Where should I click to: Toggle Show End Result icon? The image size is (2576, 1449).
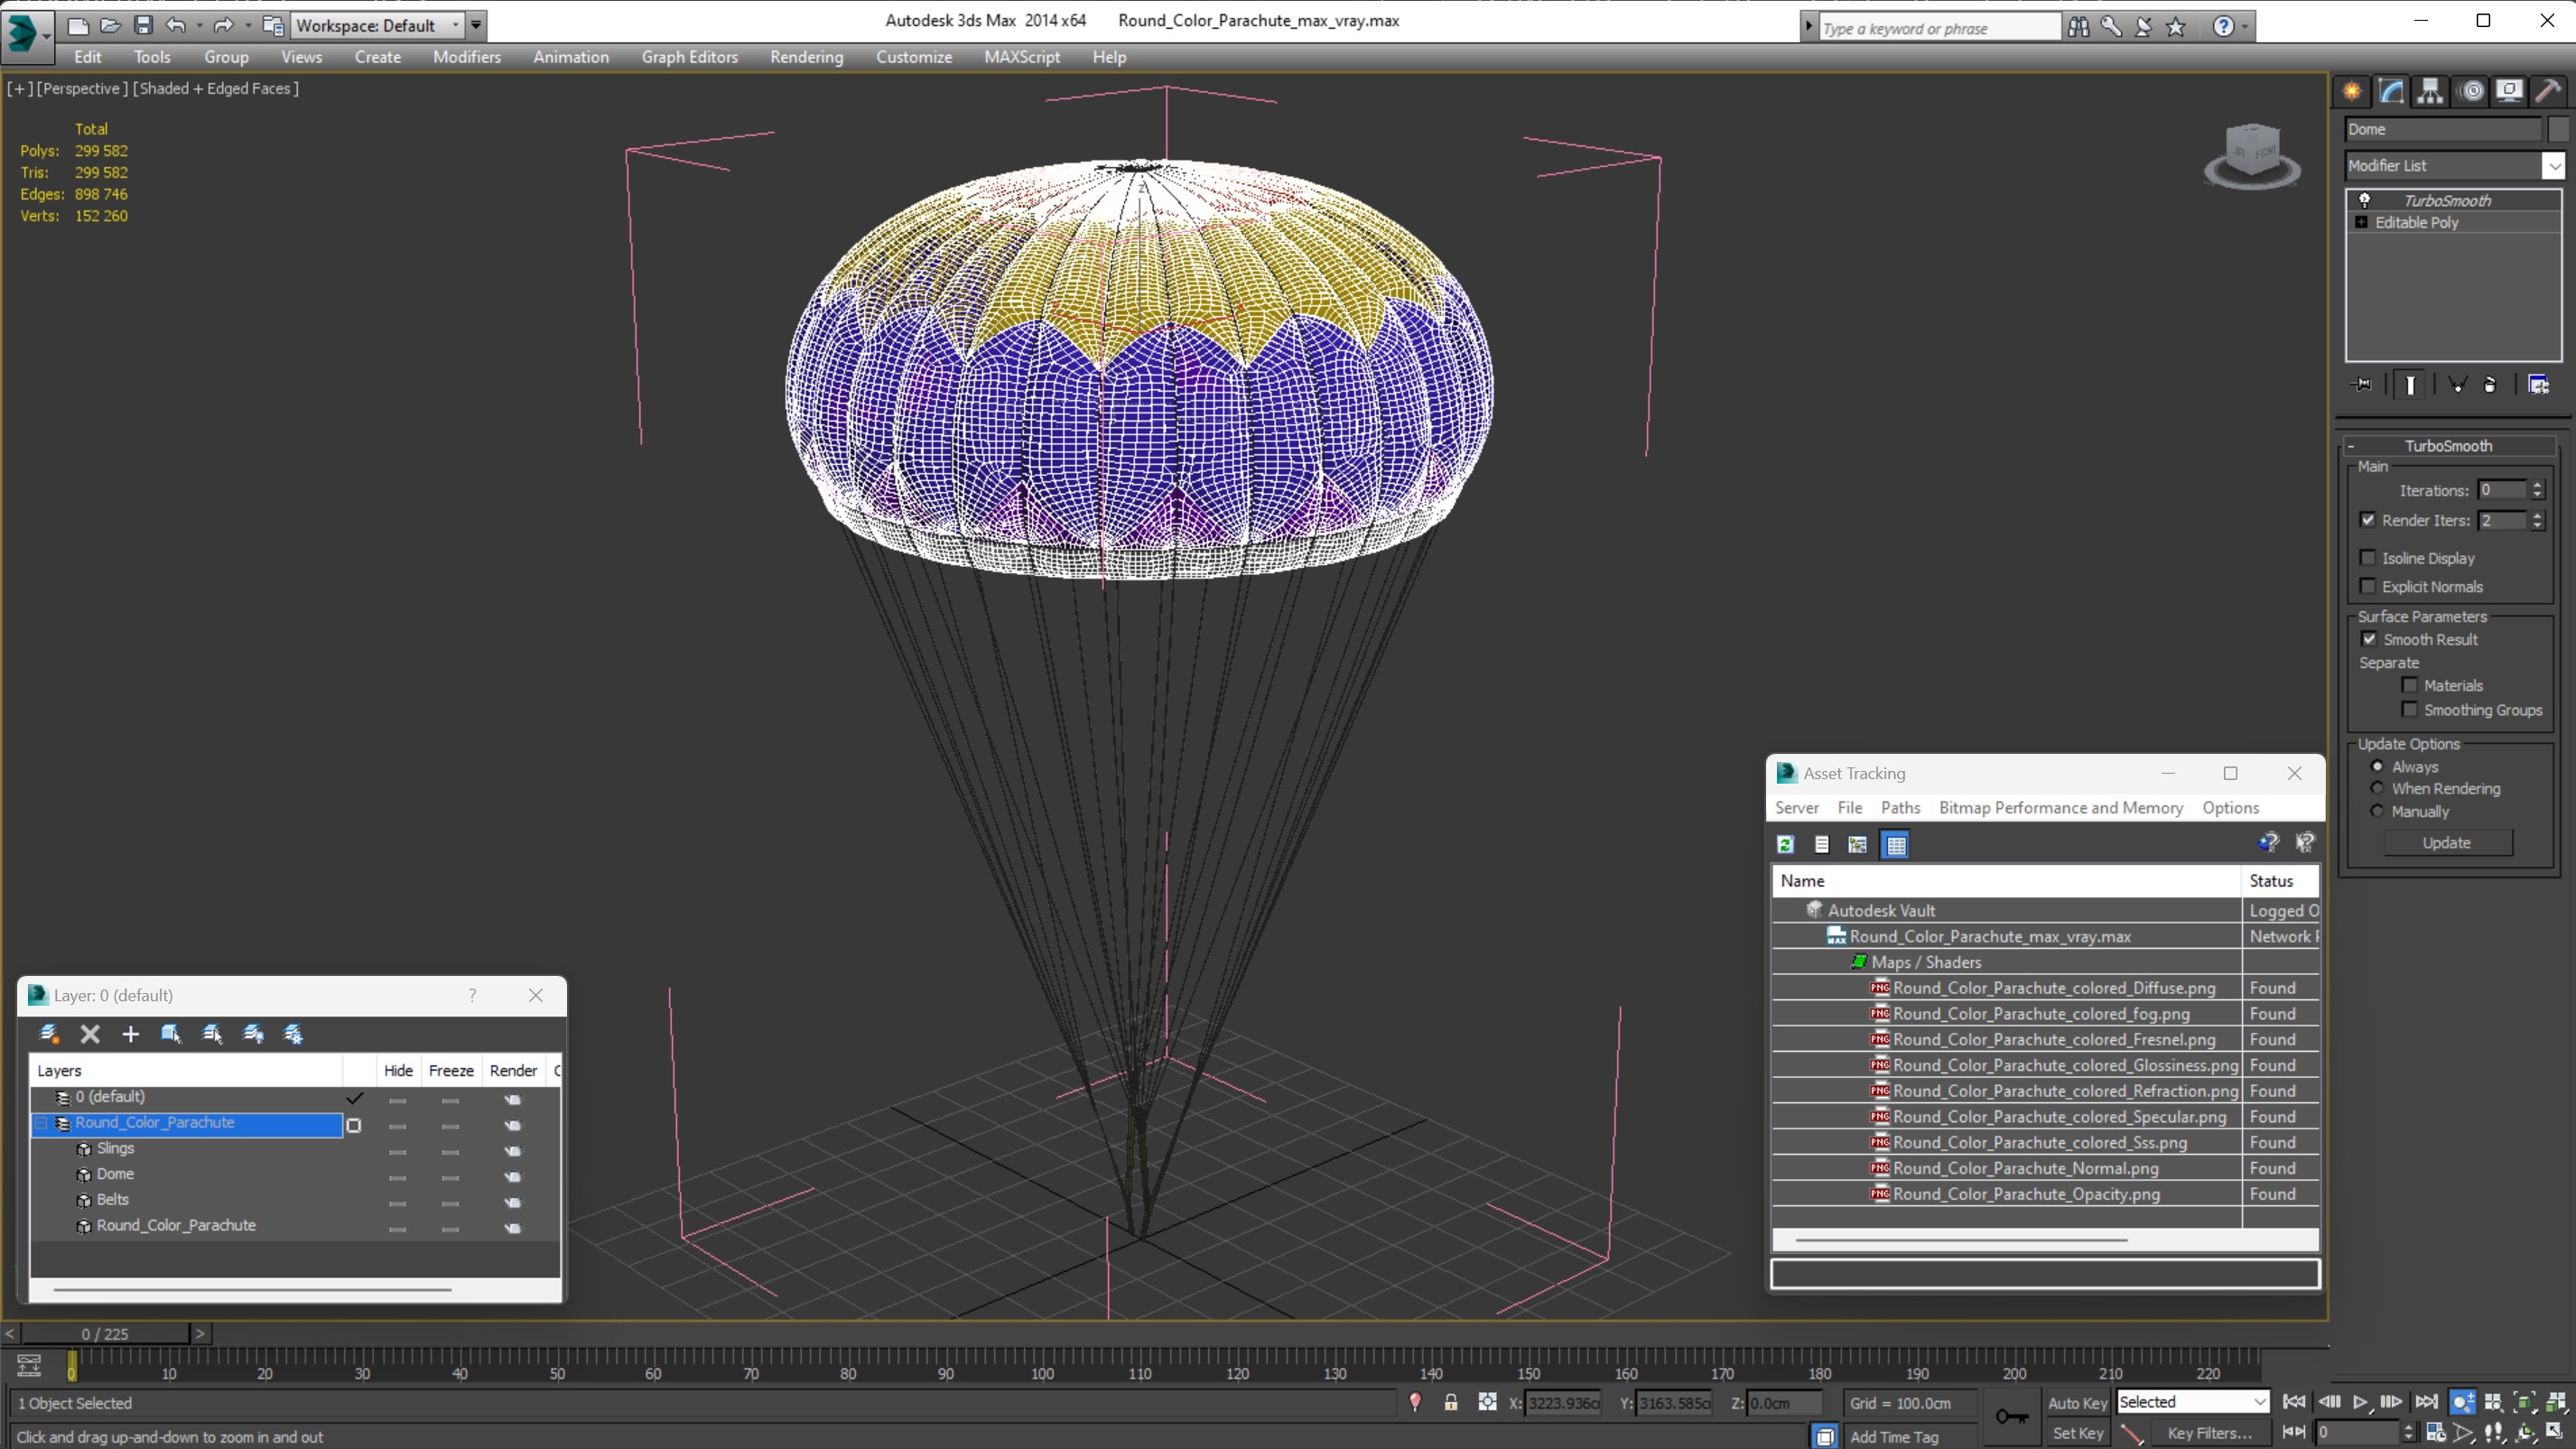2410,385
